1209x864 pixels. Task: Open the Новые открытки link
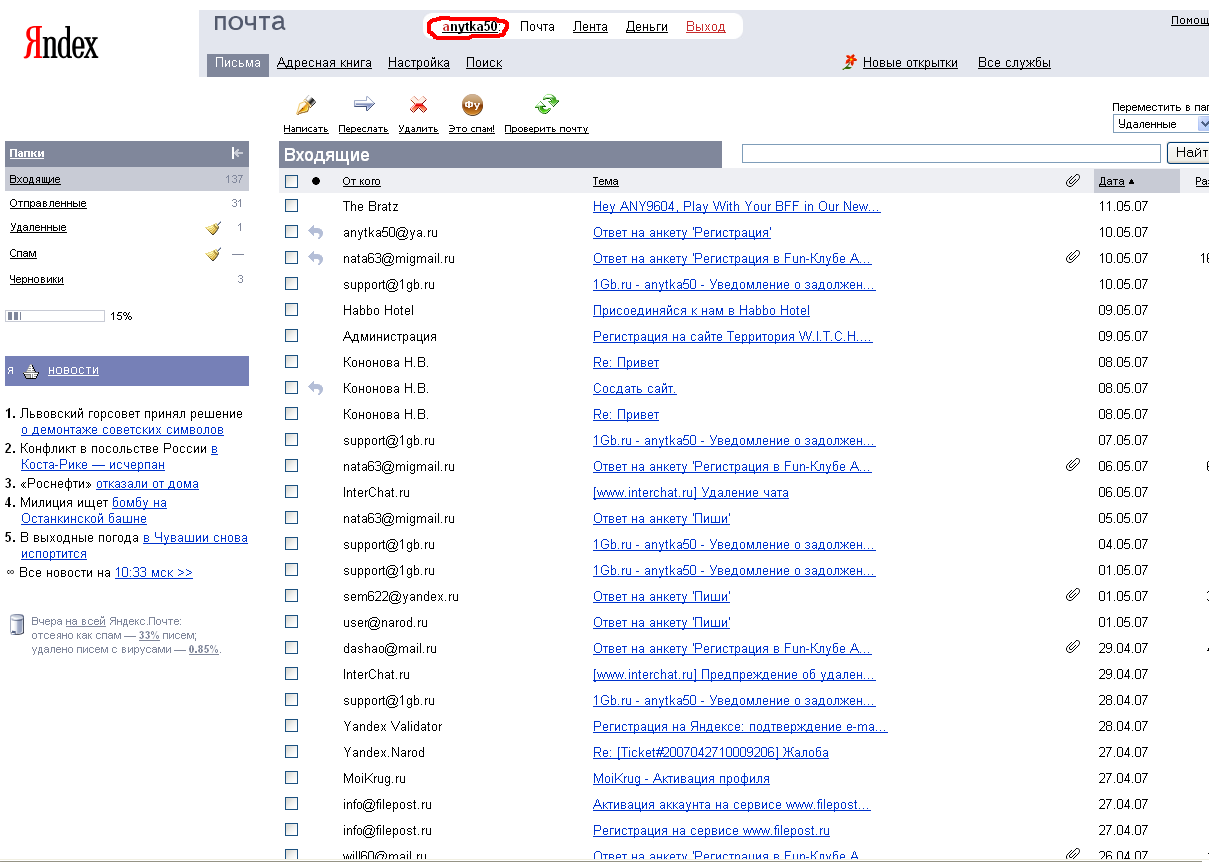click(x=910, y=63)
